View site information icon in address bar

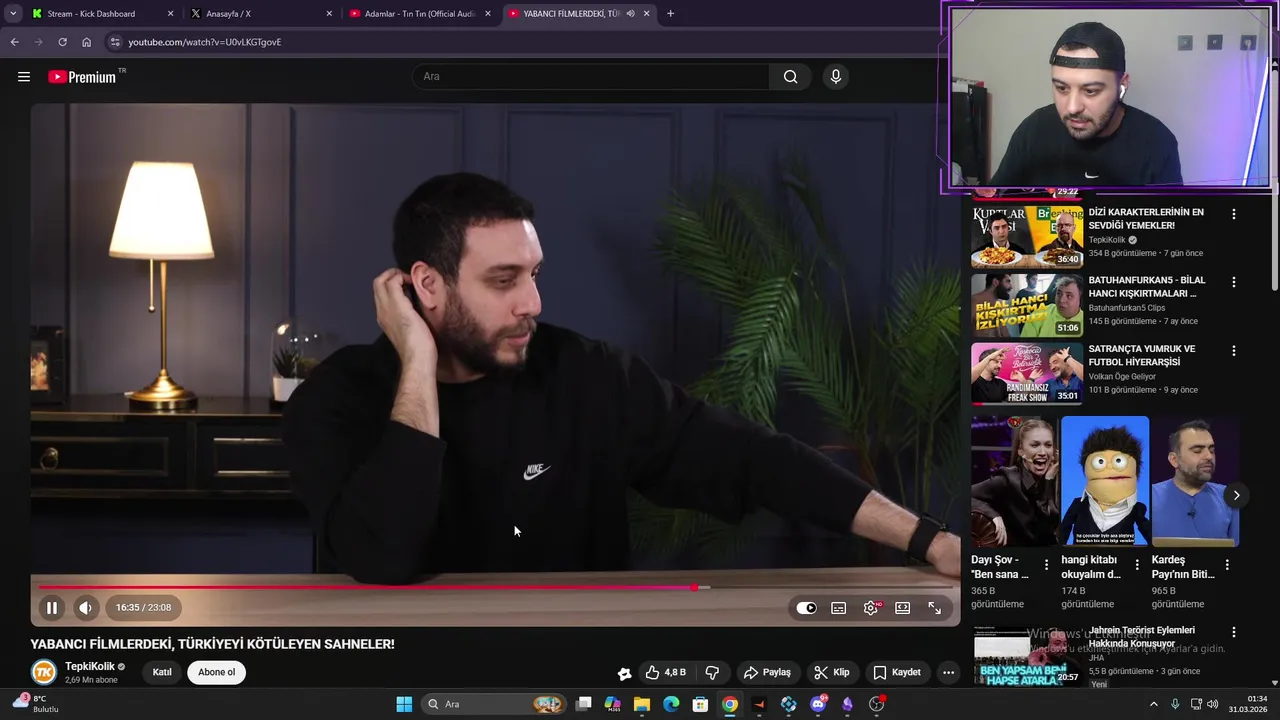[115, 42]
